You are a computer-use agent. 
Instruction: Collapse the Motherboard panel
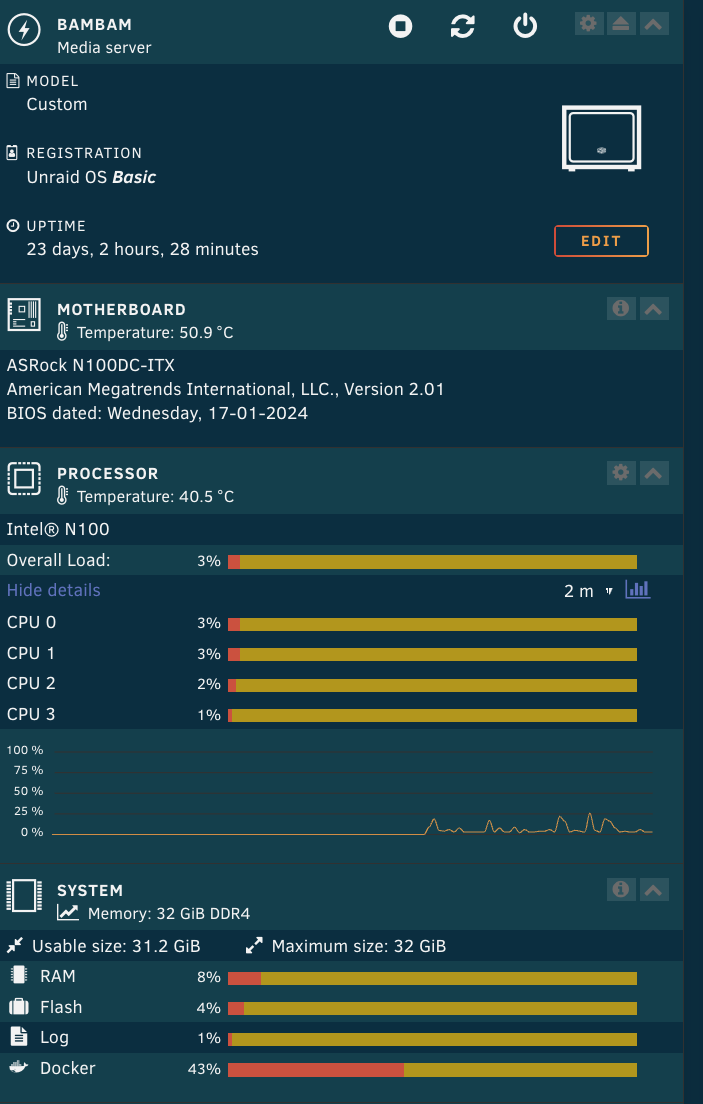click(654, 309)
